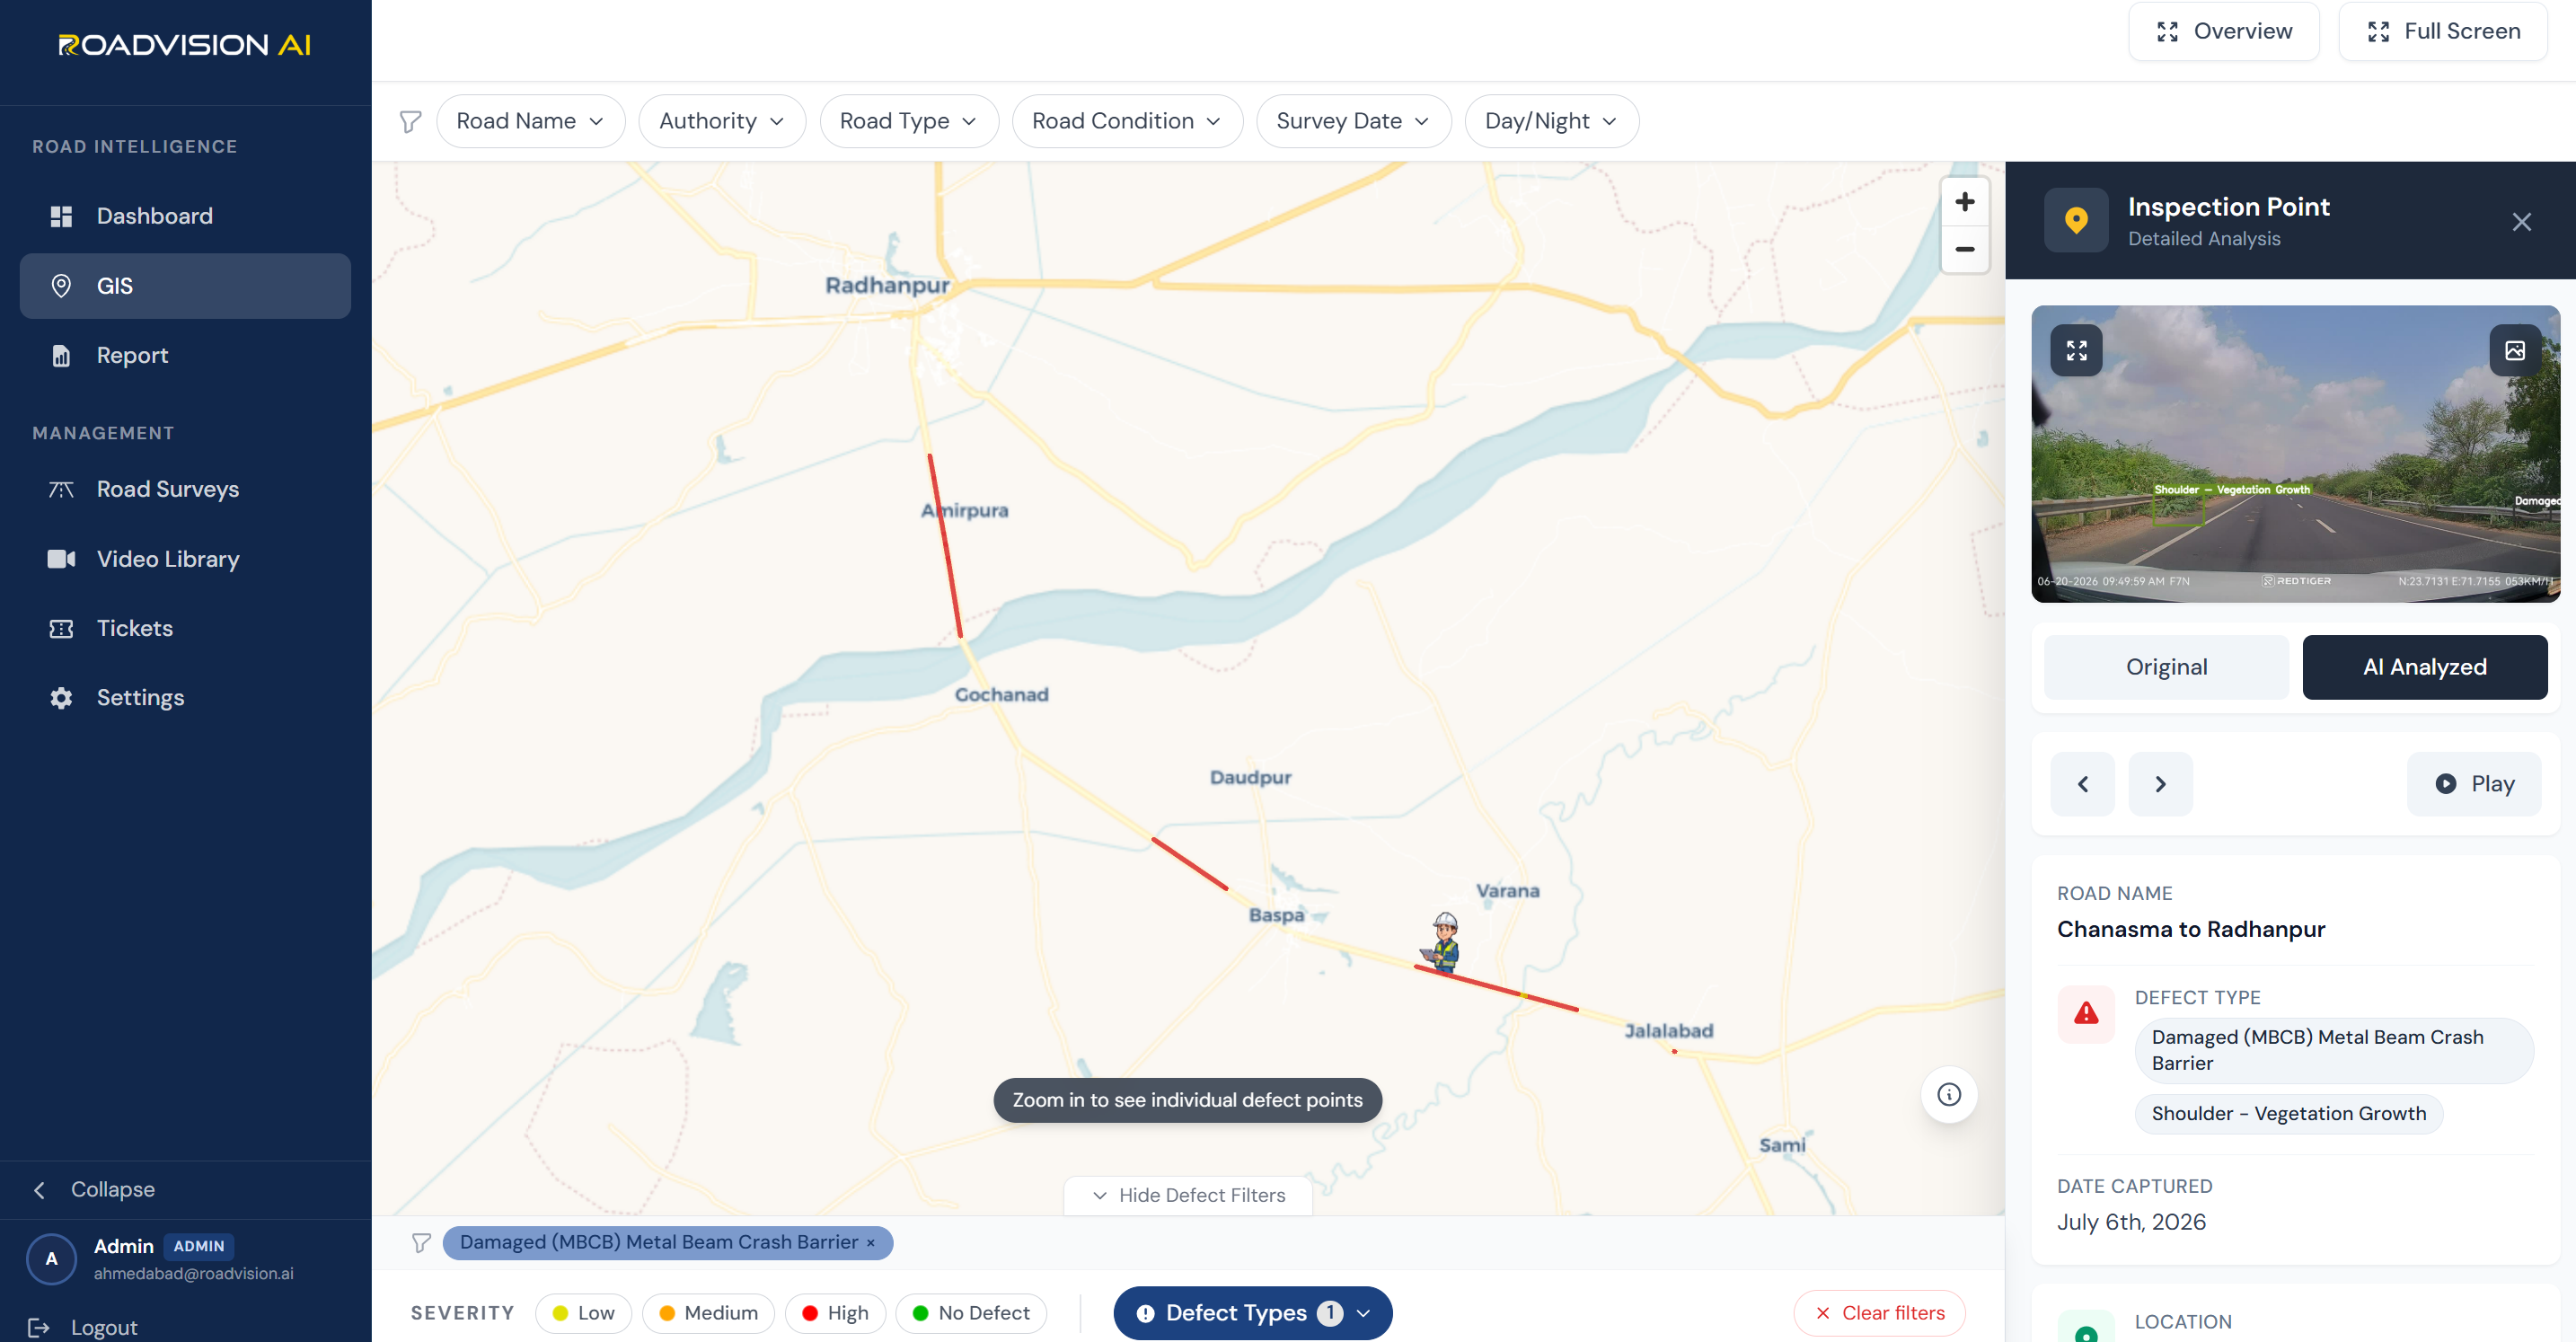
Task: Collapse the sidebar navigation
Action: [x=94, y=1189]
